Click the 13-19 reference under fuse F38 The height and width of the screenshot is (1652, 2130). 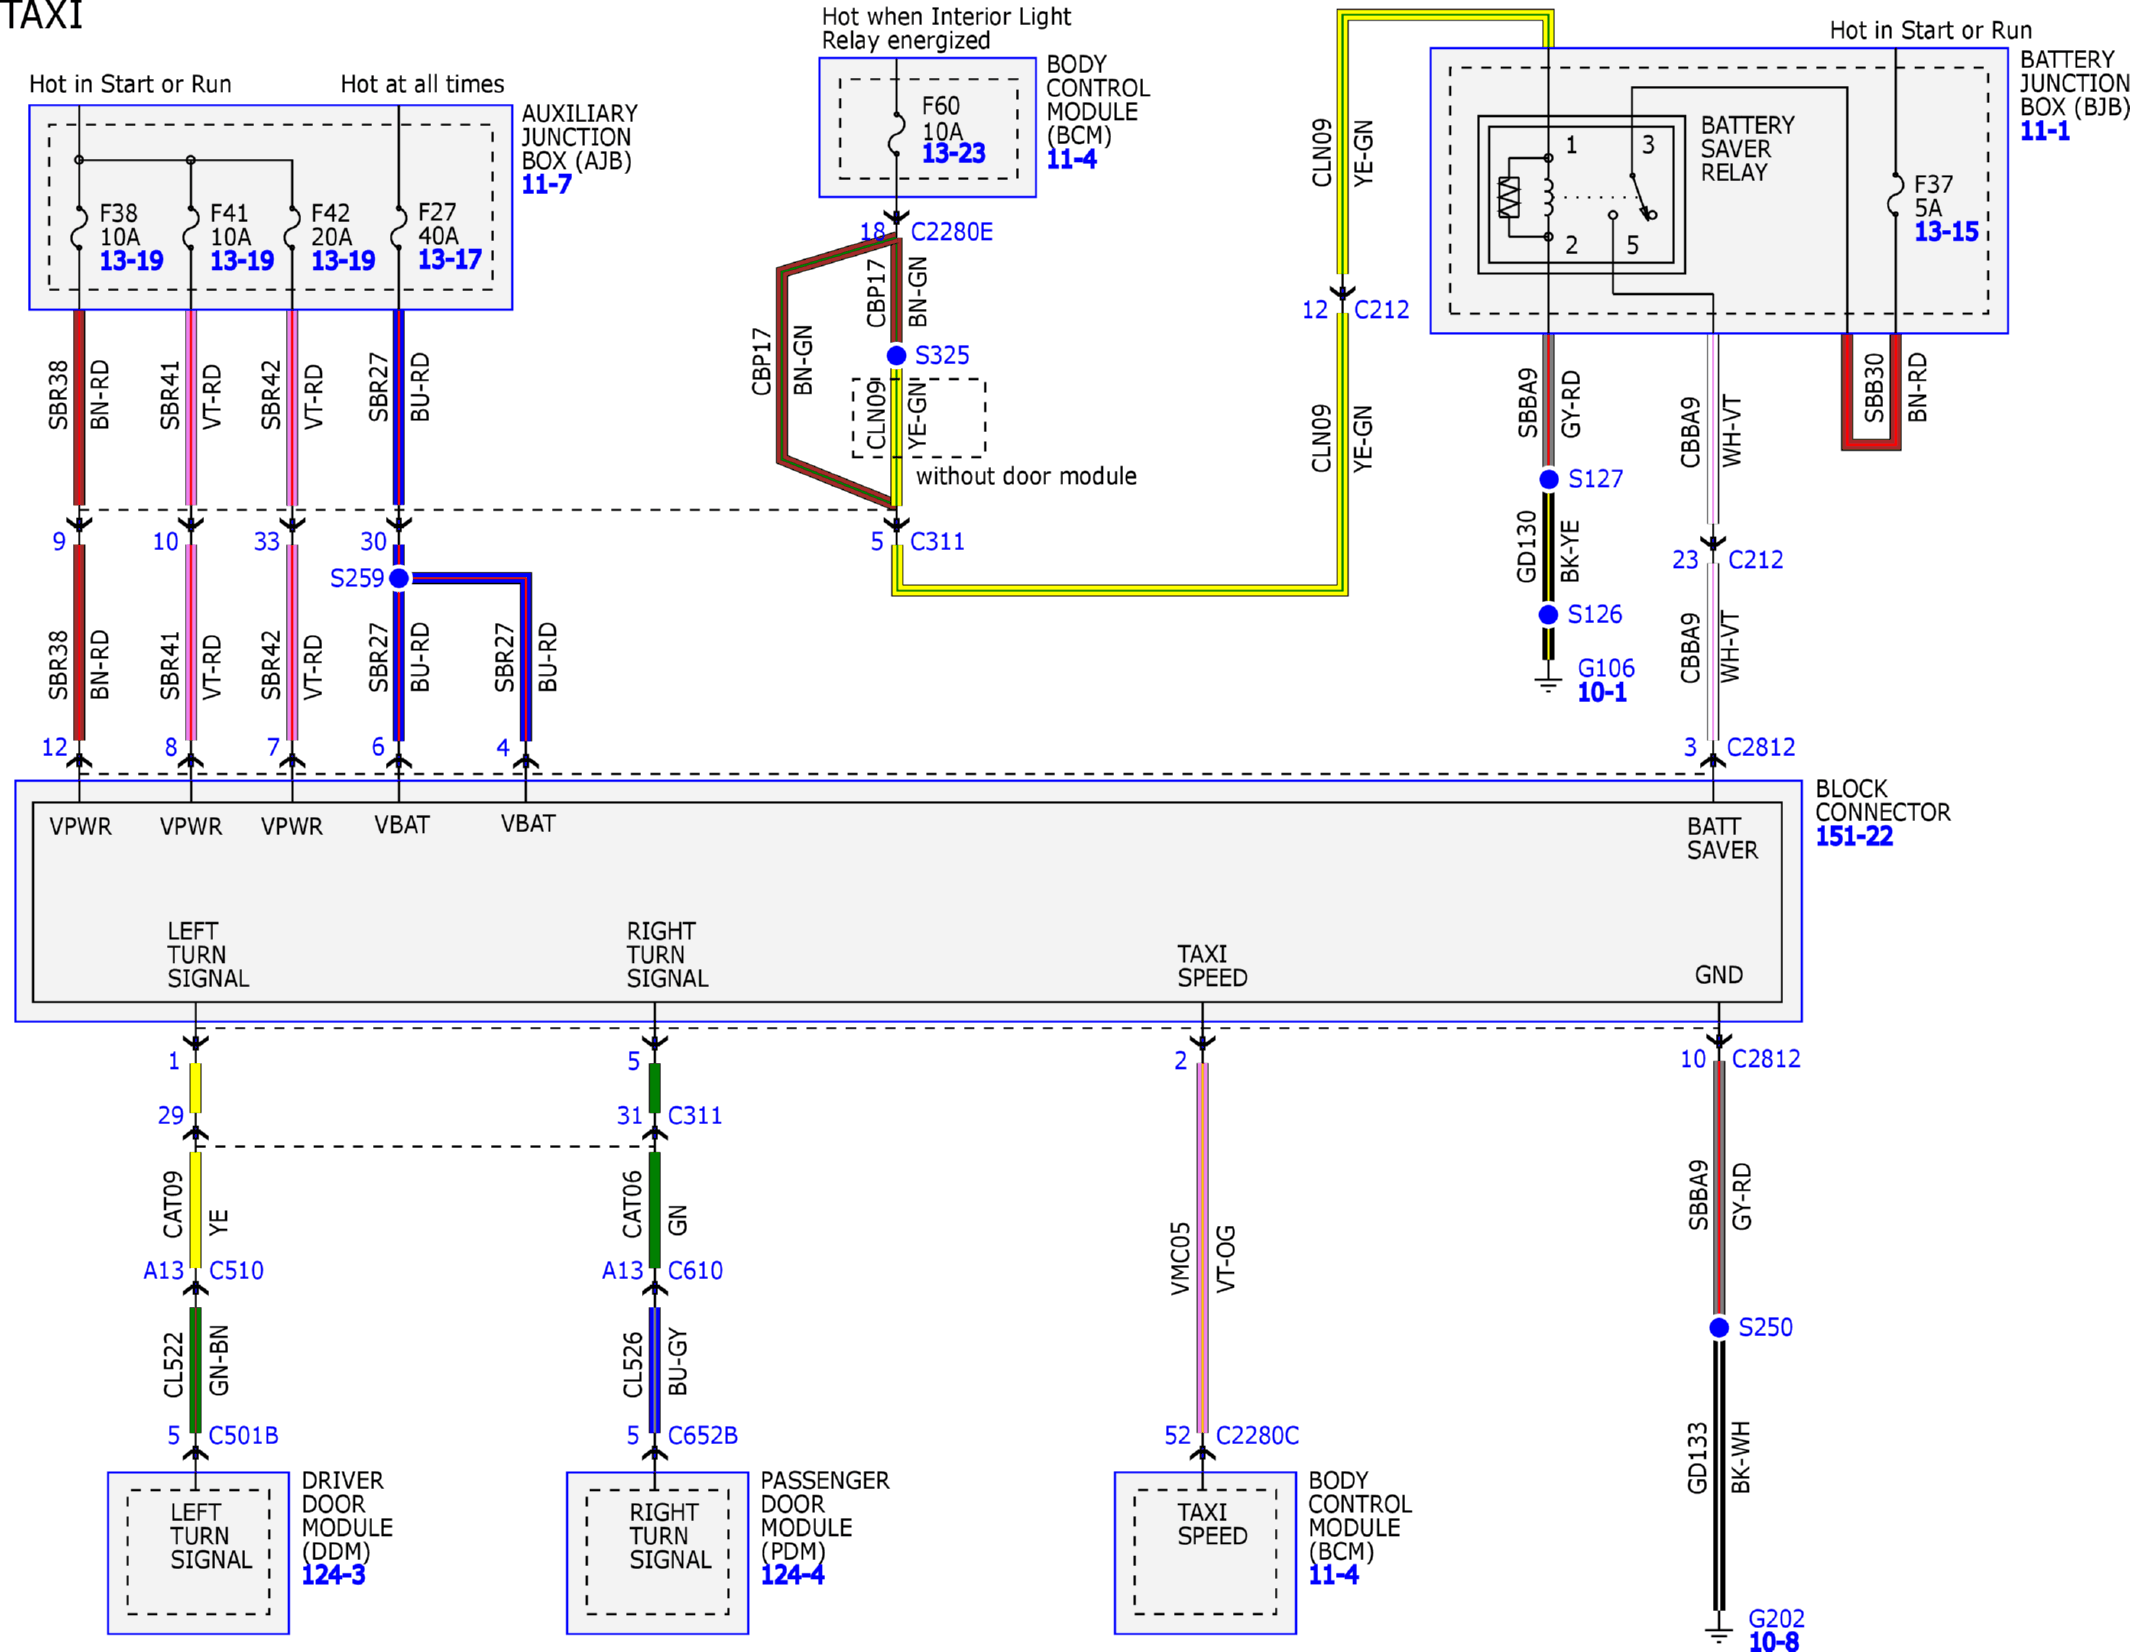131,261
